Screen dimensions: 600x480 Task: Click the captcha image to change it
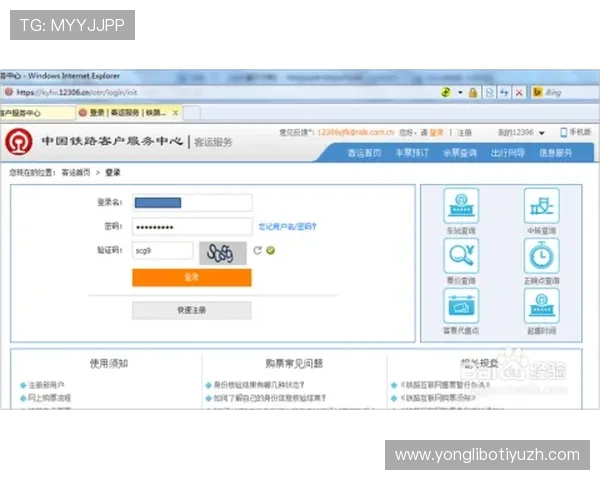pyautogui.click(x=223, y=253)
